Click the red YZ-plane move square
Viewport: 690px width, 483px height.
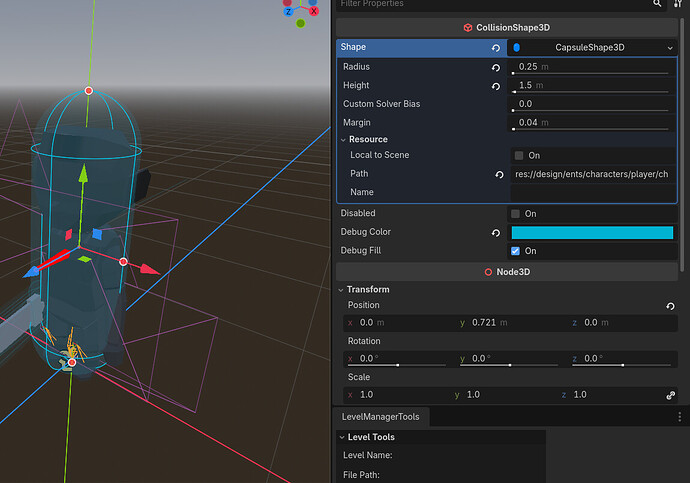coord(69,234)
